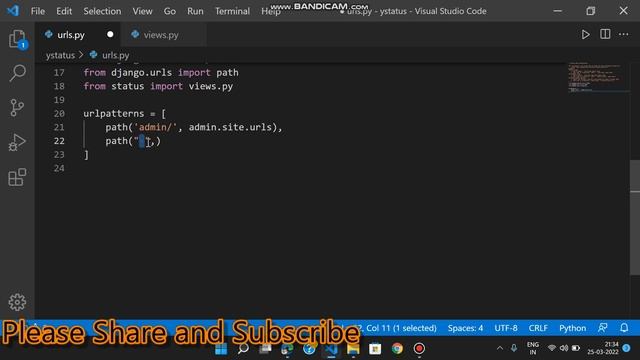The image size is (640, 360).
Task: Open the Go menu
Action: coord(170,11)
